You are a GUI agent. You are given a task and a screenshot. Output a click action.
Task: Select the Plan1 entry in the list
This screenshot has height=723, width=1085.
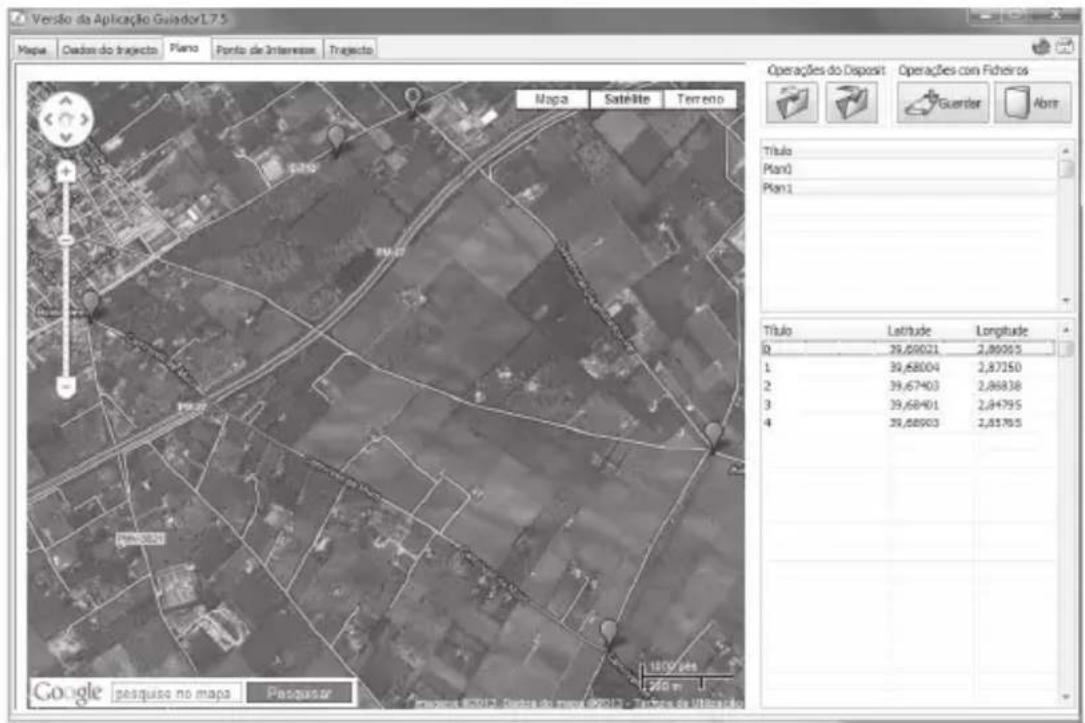click(x=909, y=188)
